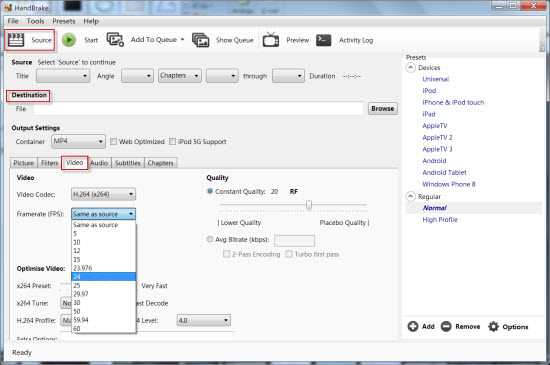
Task: Enable the Web Optimized checkbox
Action: tap(113, 142)
